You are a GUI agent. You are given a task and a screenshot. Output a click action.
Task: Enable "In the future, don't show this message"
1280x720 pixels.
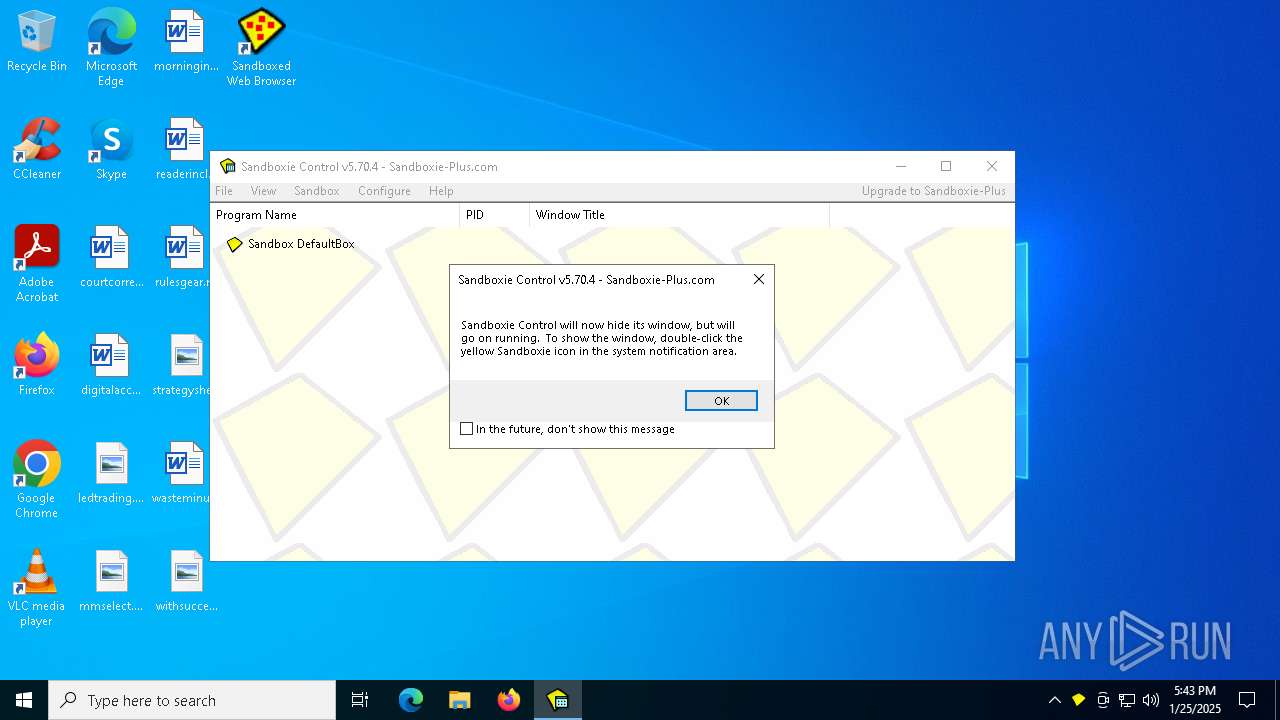(466, 429)
